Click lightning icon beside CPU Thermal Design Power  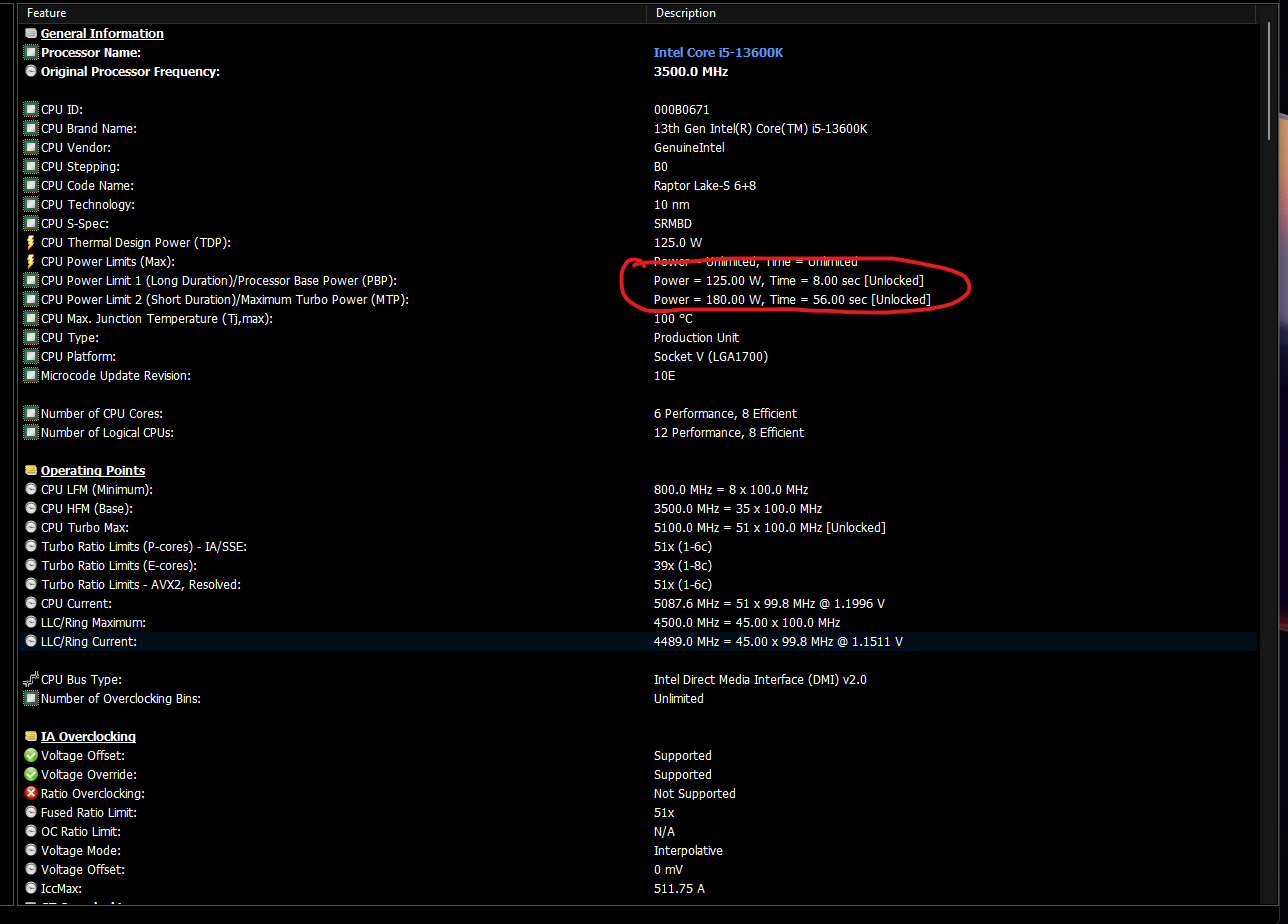31,243
